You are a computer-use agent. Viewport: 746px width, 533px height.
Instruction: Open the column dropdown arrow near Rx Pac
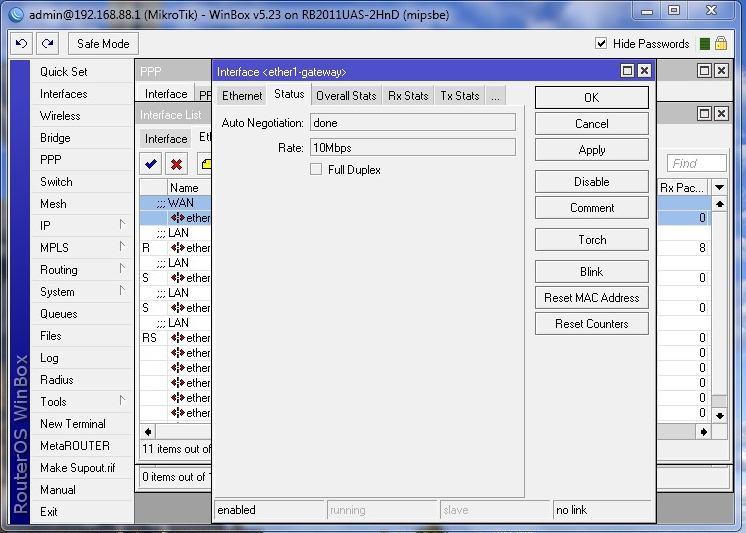(x=719, y=188)
